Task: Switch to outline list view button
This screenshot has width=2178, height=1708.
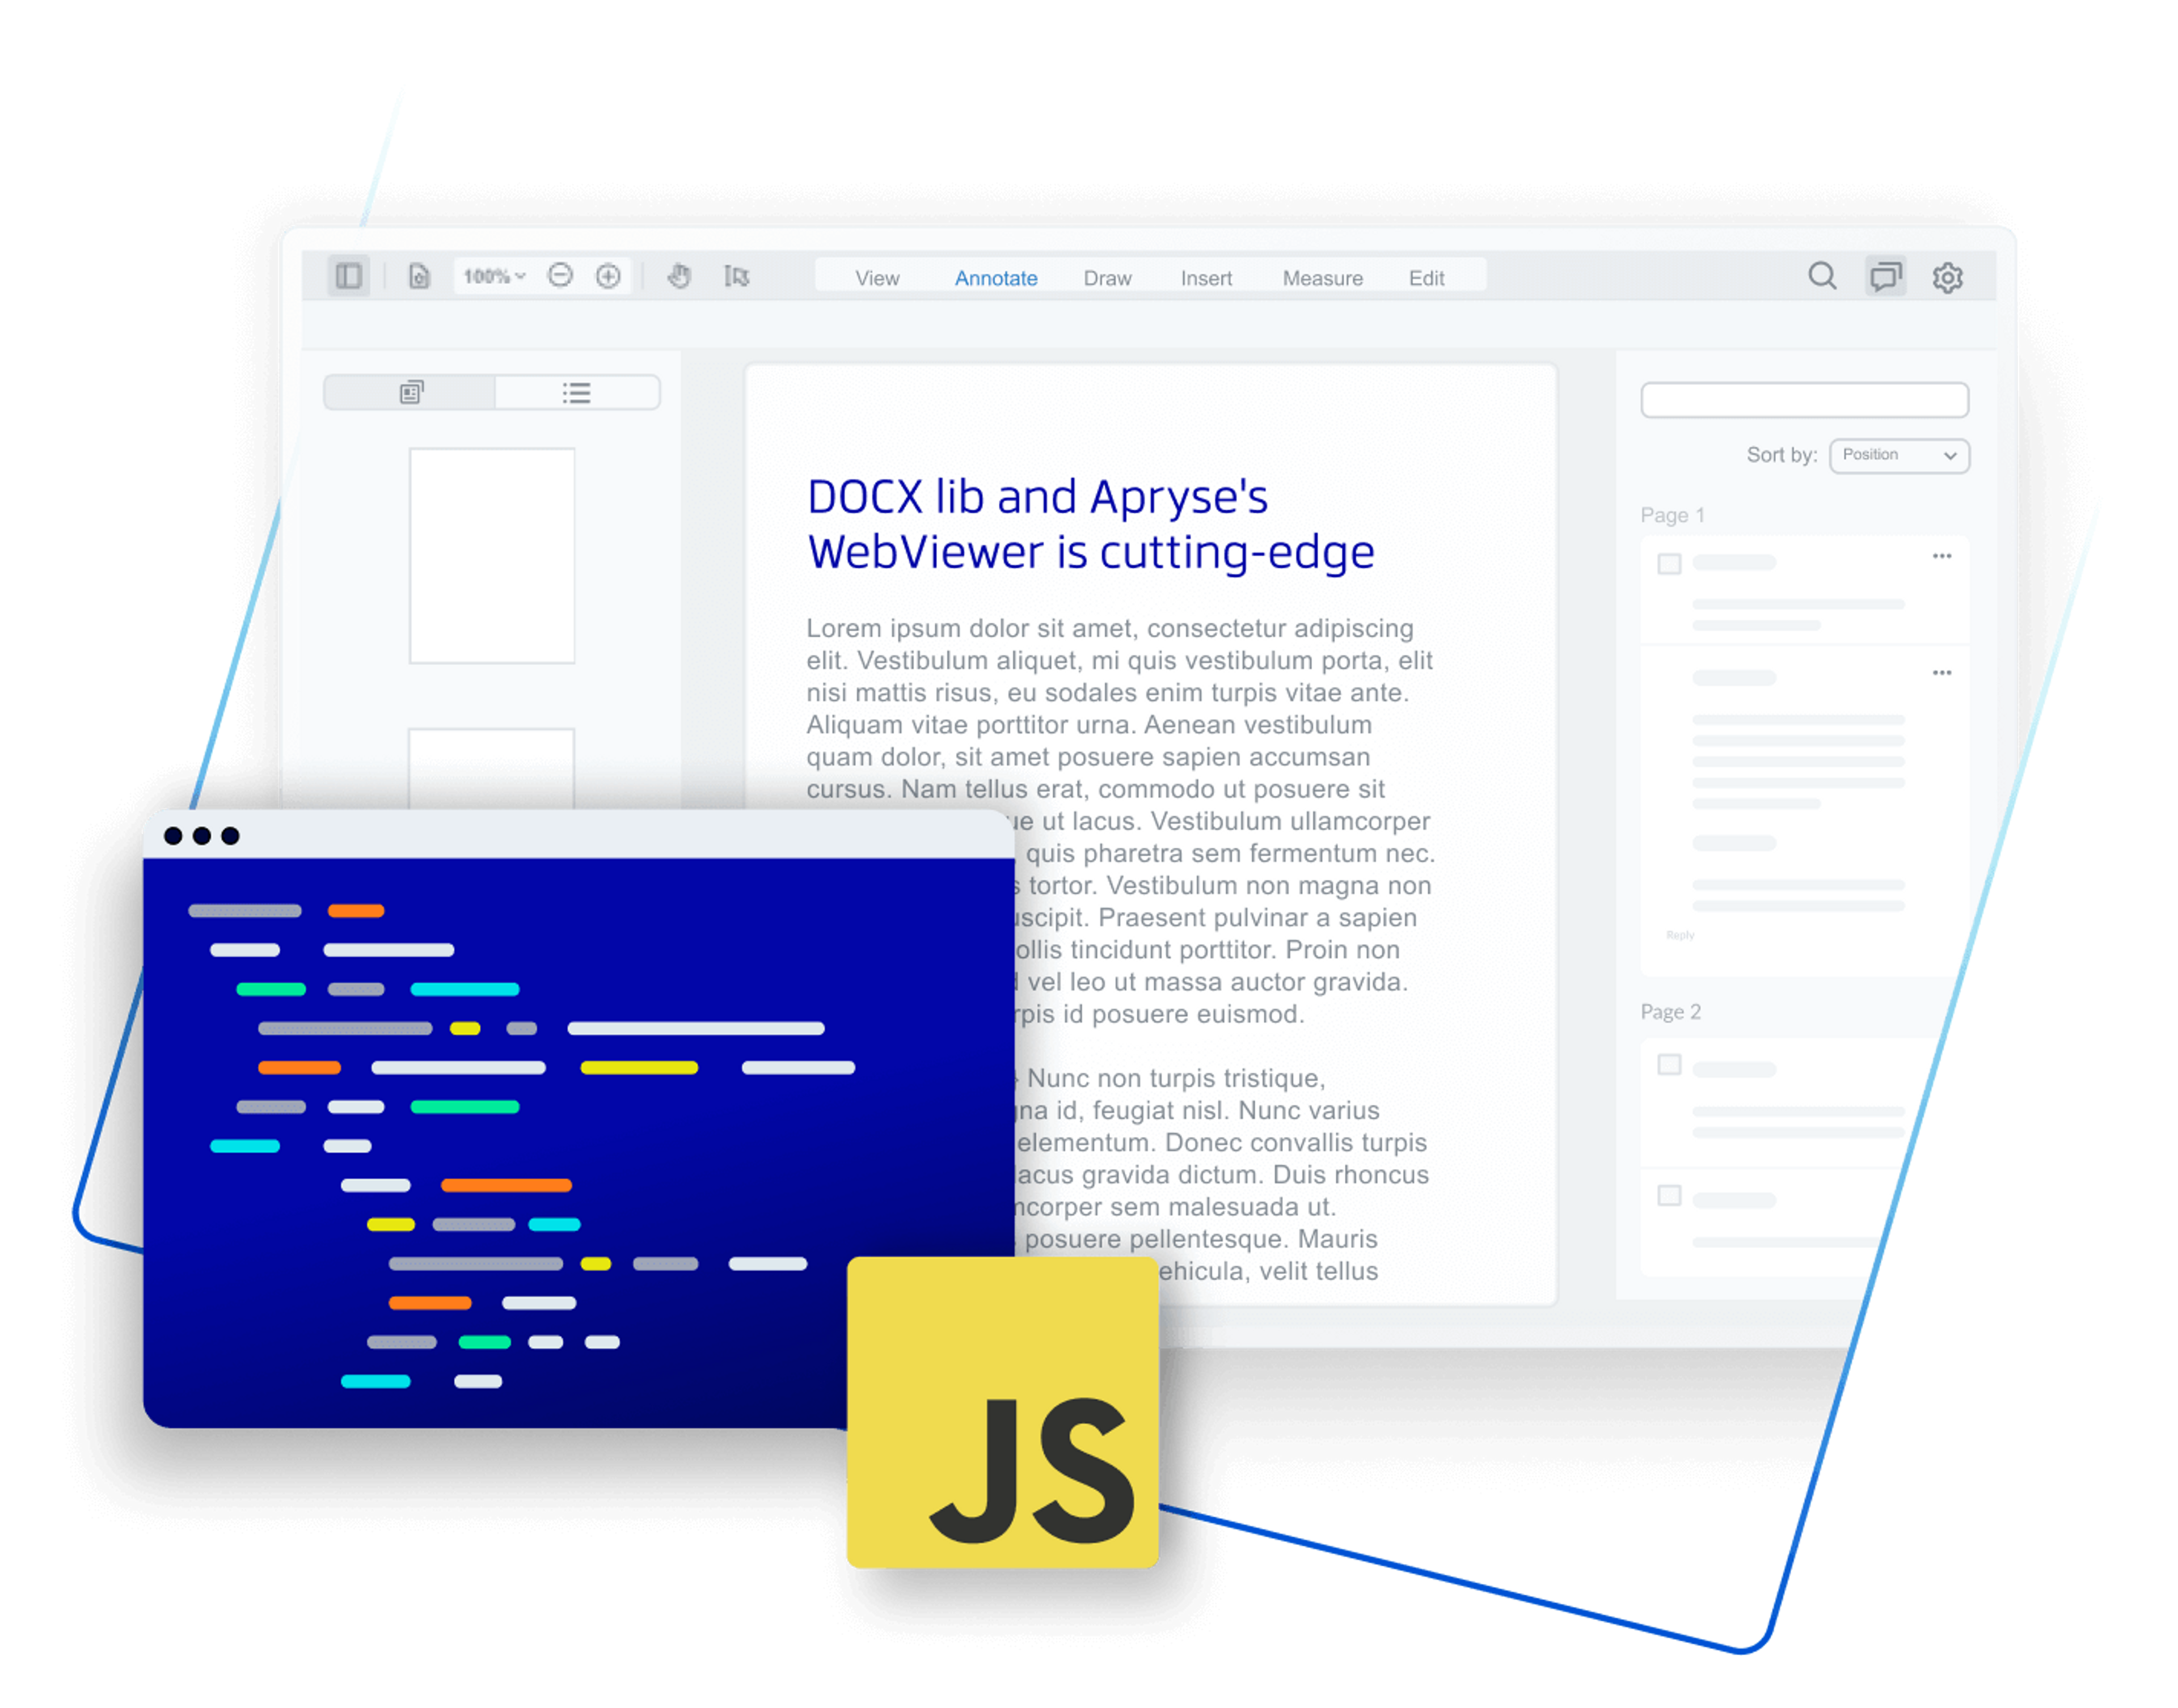Action: point(576,392)
